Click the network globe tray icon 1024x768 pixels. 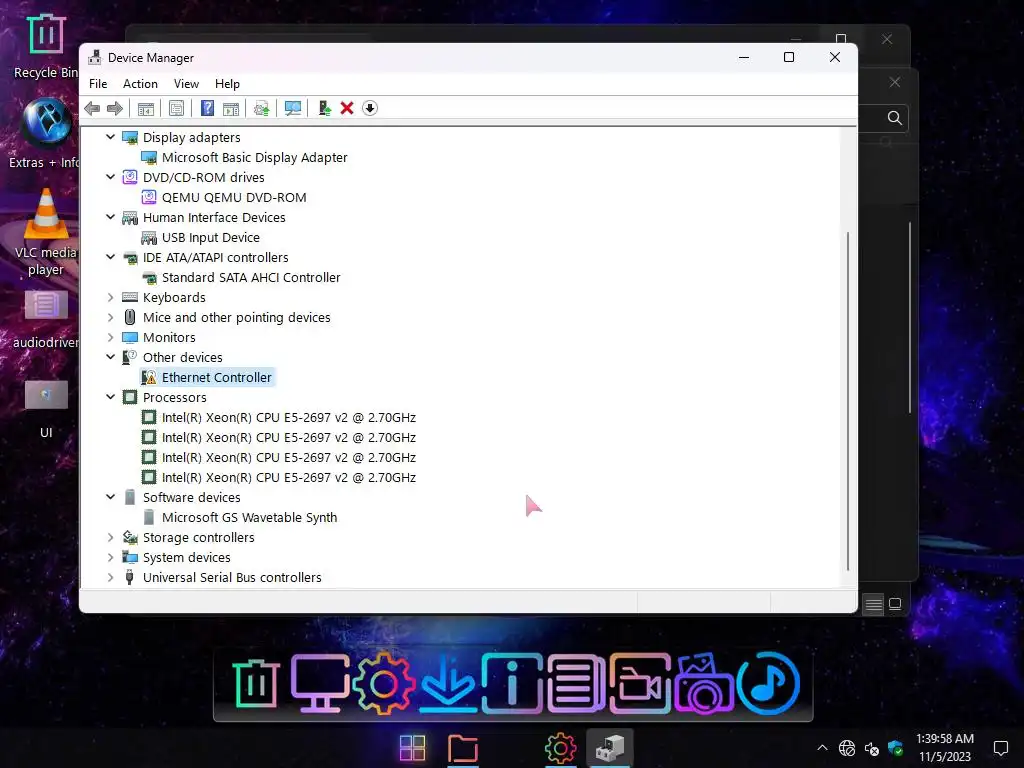point(847,748)
